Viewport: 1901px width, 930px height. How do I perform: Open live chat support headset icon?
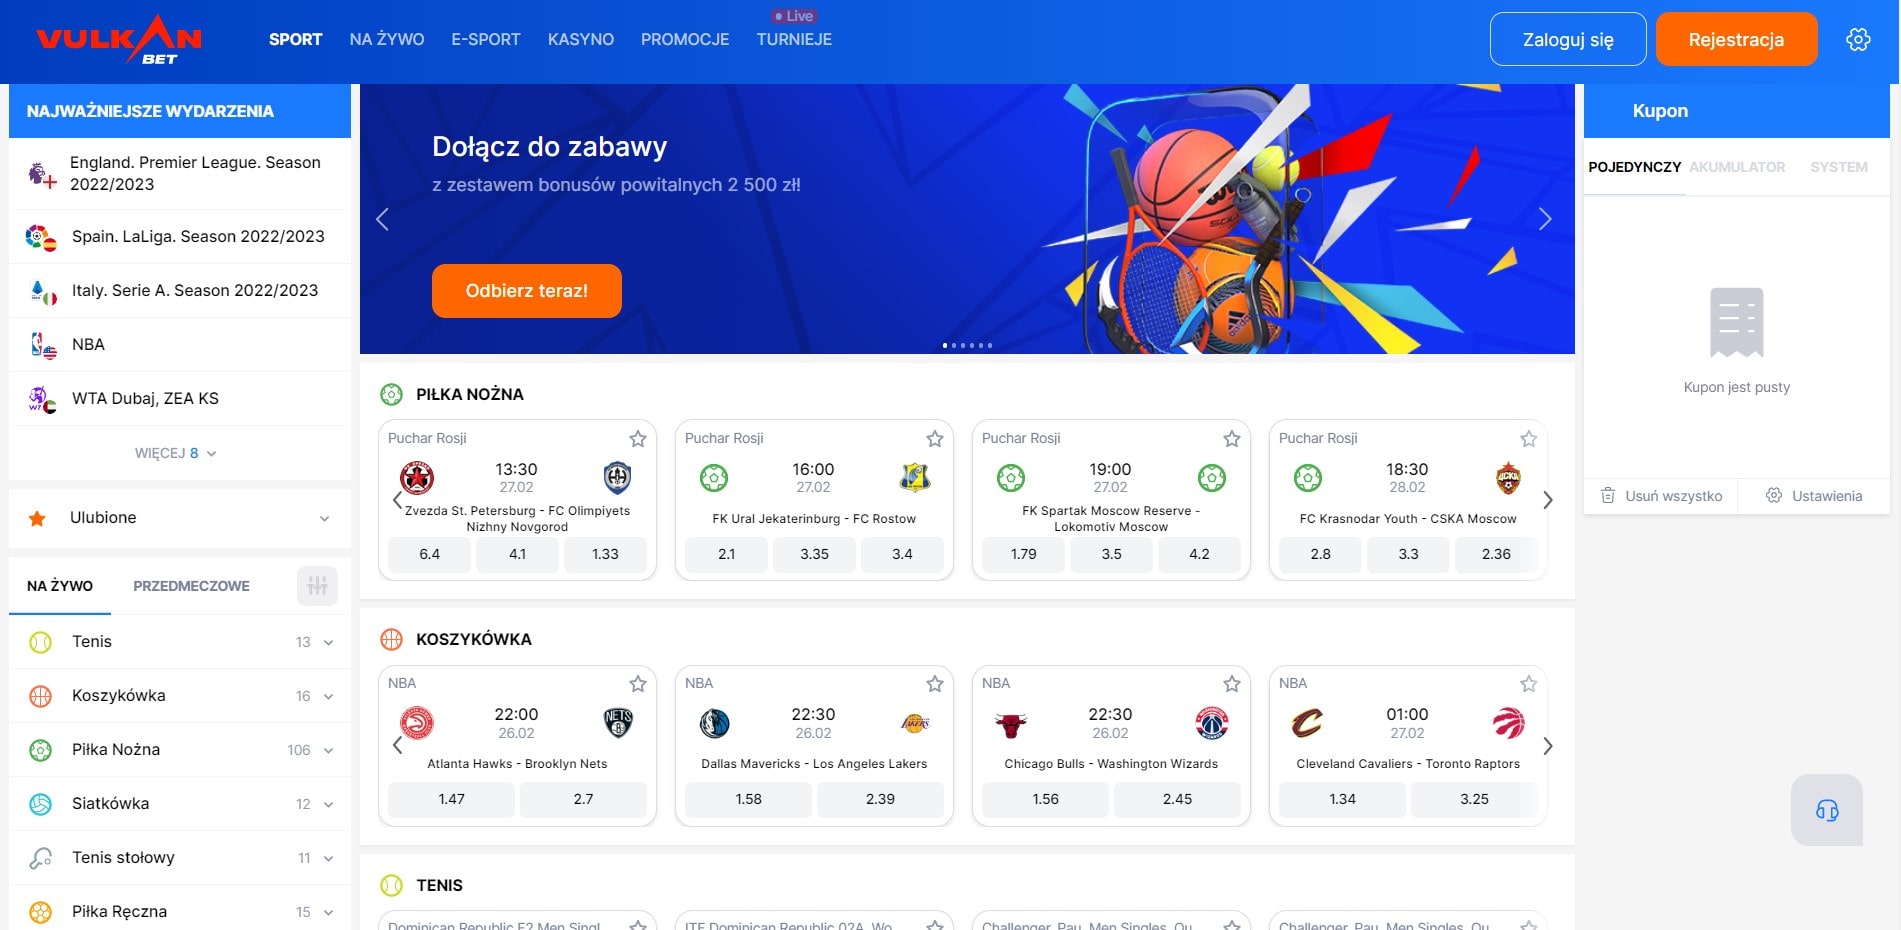point(1827,810)
